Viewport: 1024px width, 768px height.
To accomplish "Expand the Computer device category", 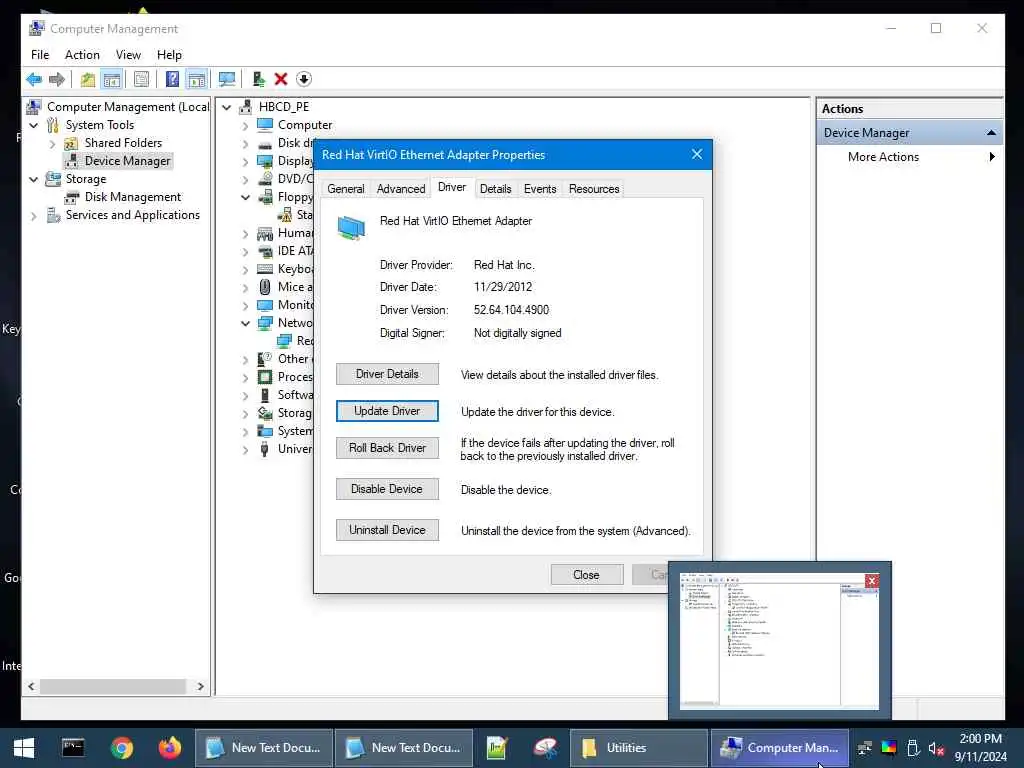I will (x=246, y=125).
